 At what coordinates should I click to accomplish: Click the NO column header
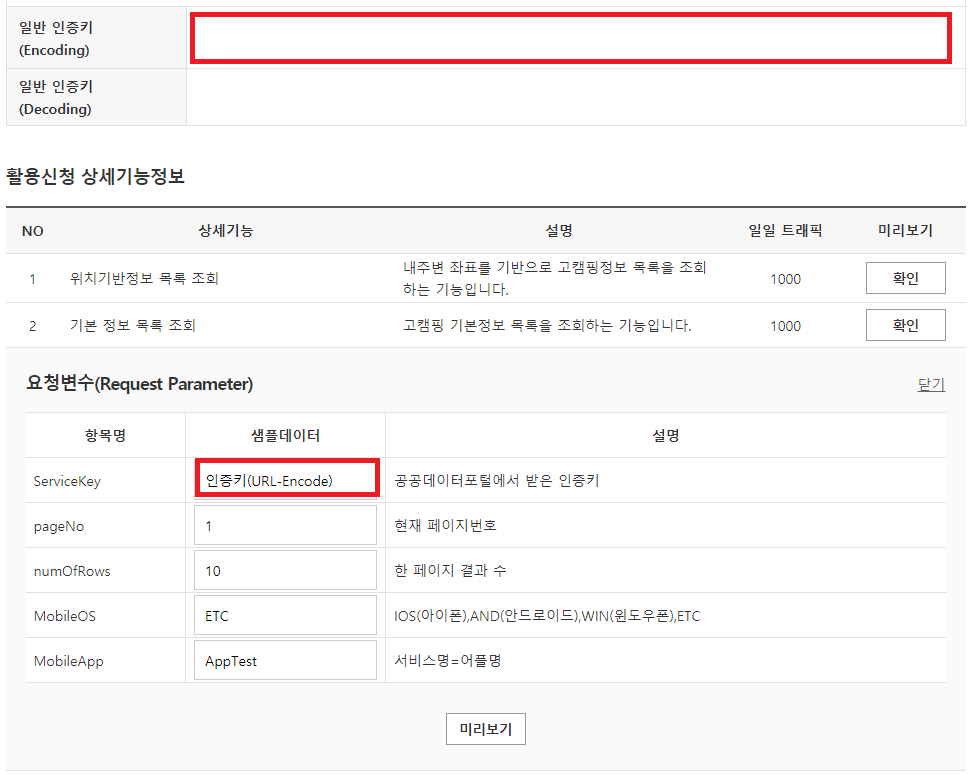point(32,231)
